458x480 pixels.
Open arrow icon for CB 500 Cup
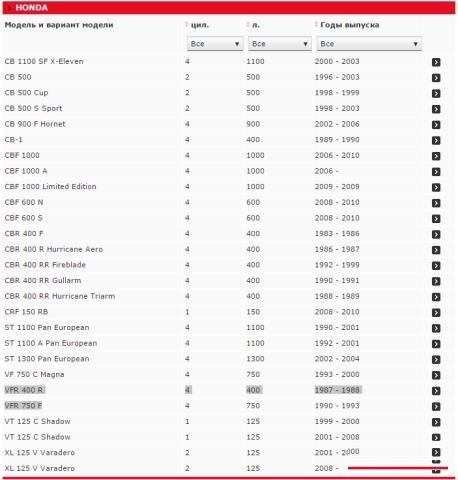click(x=436, y=93)
